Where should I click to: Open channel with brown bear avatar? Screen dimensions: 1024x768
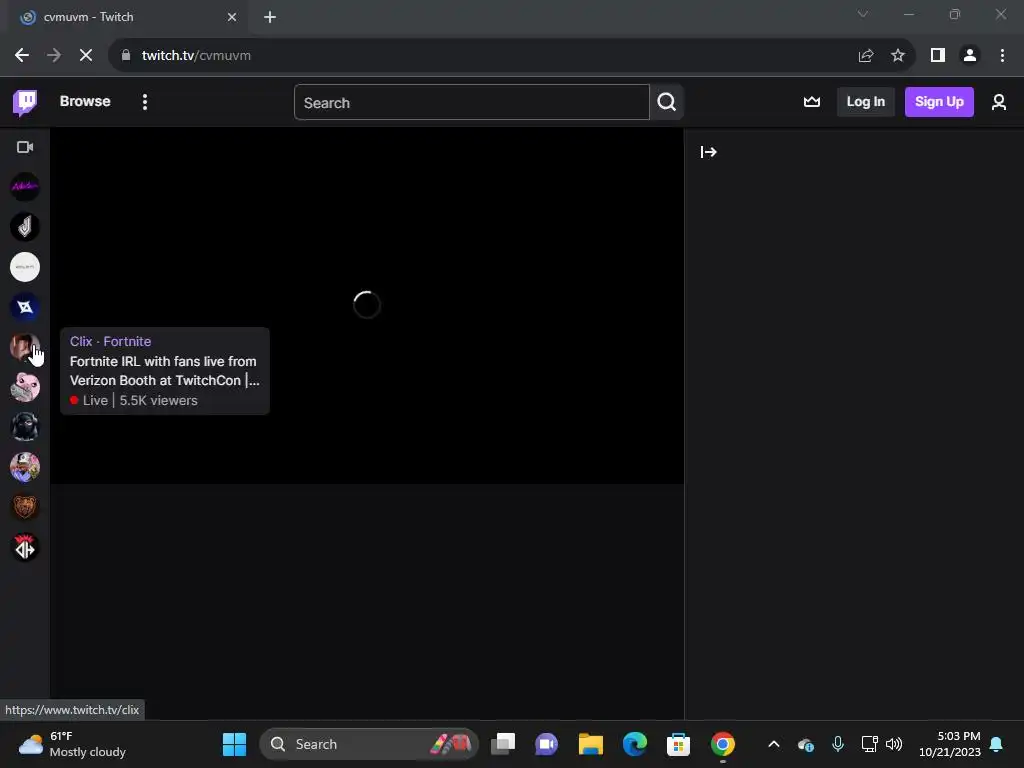(25, 507)
